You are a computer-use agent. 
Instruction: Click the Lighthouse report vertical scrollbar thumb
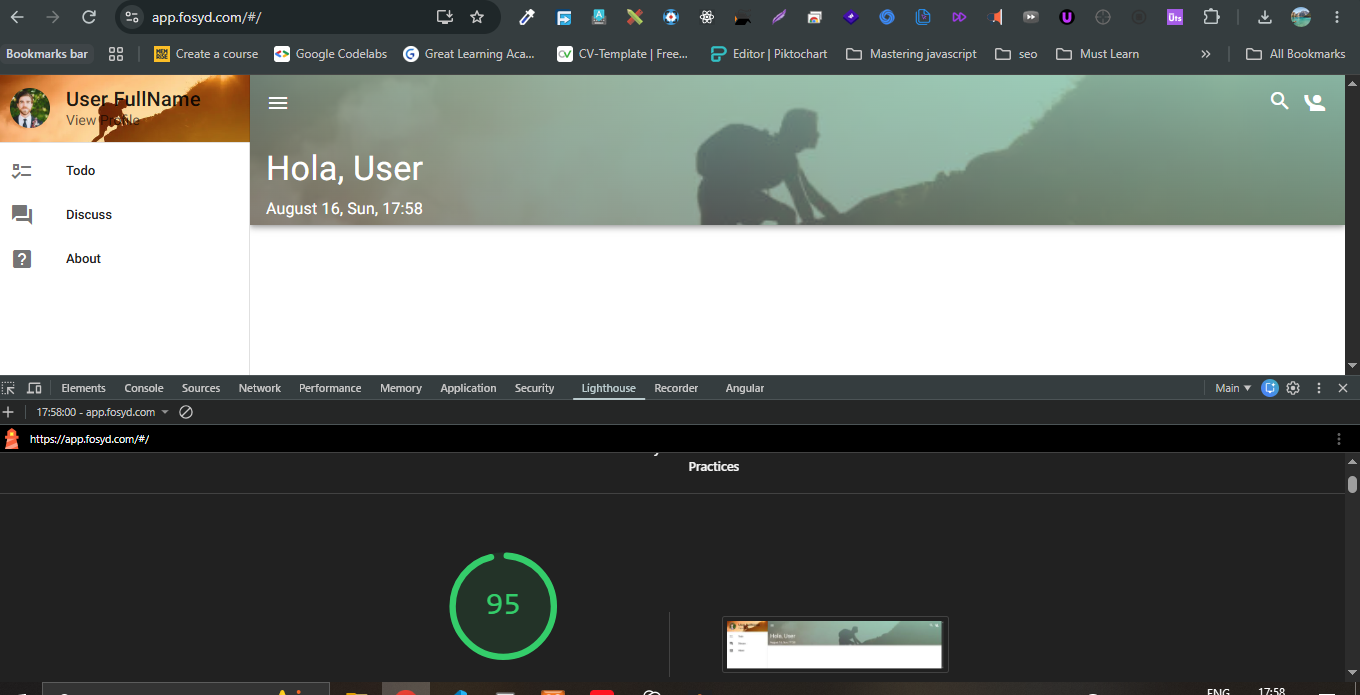click(x=1352, y=484)
